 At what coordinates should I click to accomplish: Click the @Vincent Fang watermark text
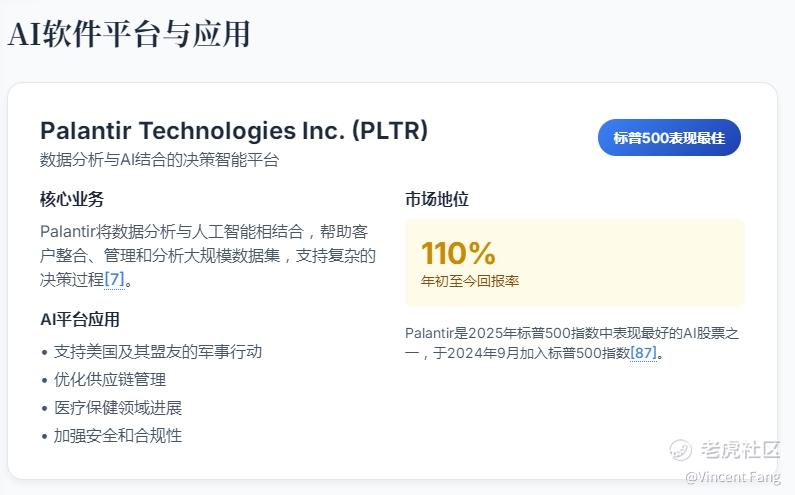coord(731,477)
